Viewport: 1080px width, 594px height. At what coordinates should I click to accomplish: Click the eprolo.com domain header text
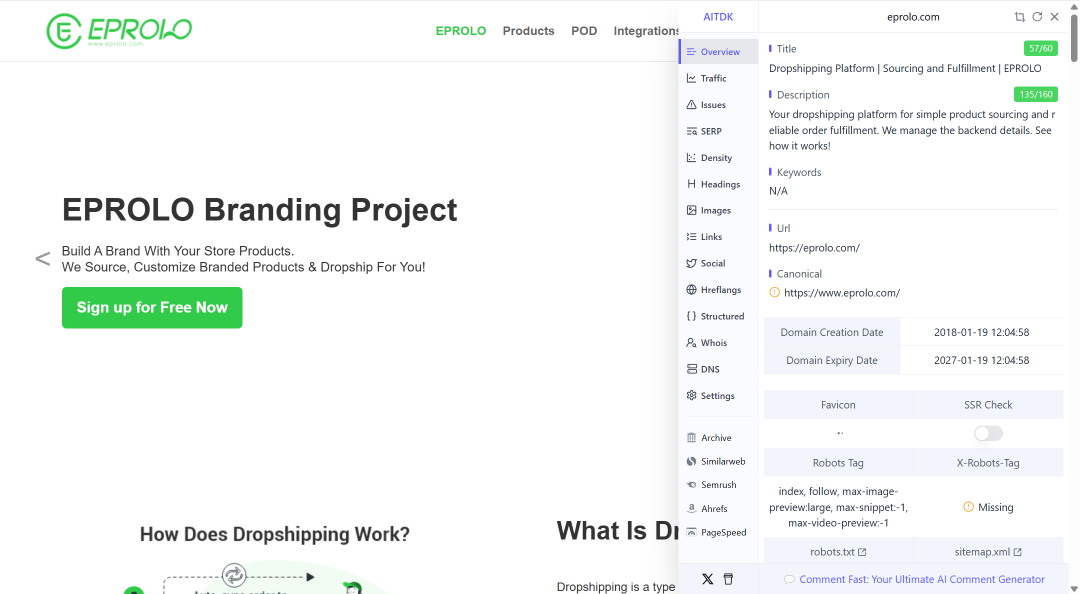pos(913,17)
